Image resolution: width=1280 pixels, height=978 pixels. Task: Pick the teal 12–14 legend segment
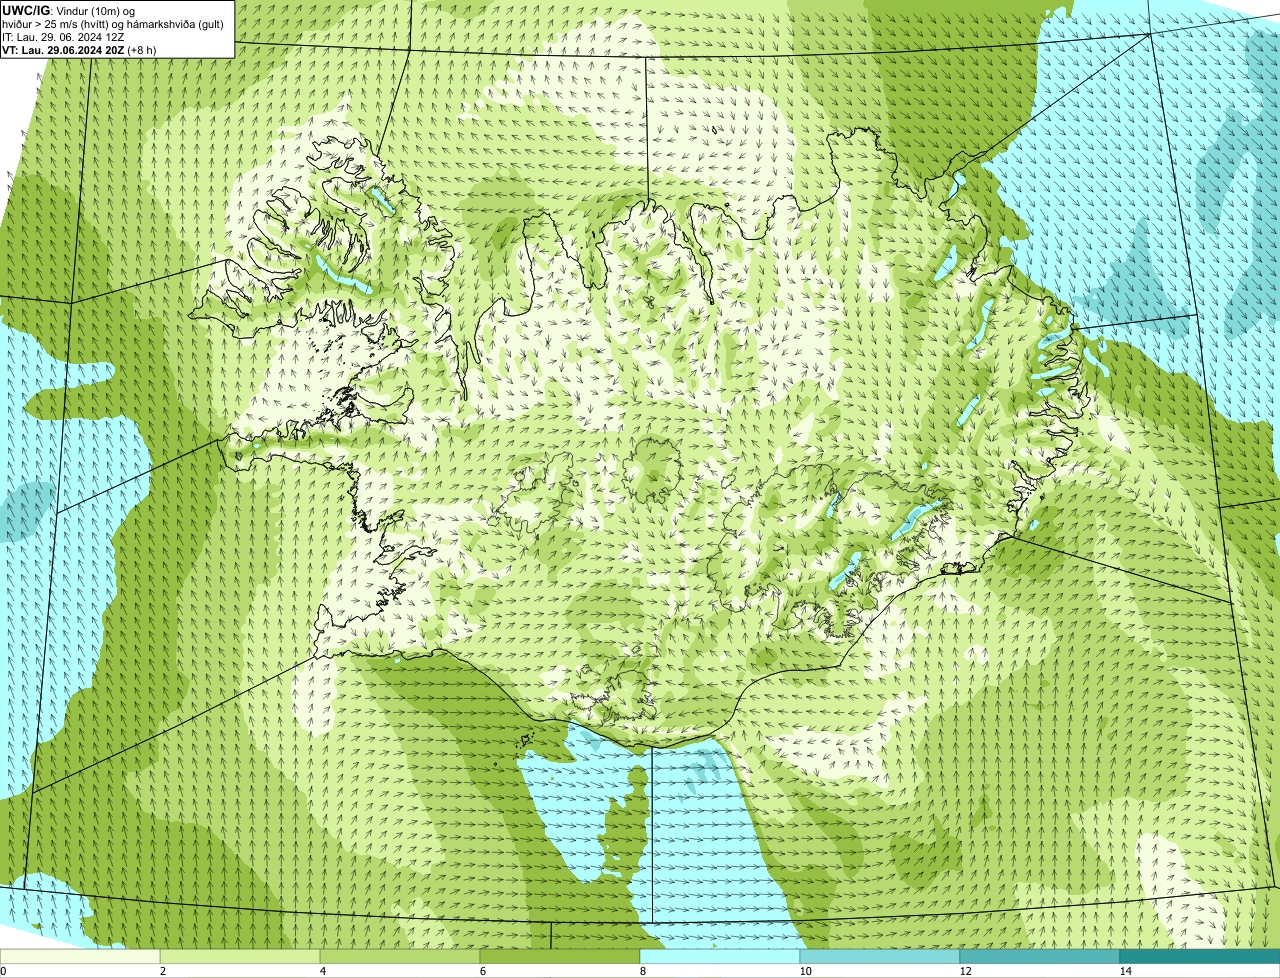1040,956
